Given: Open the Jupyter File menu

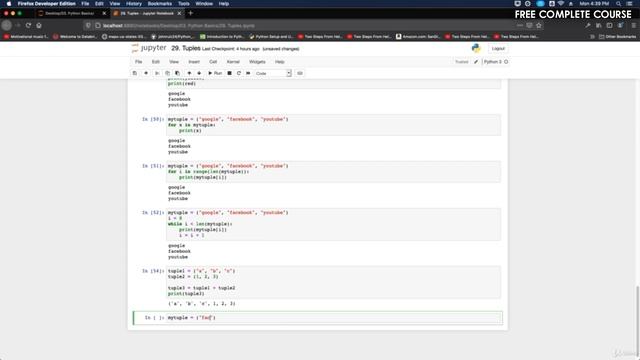Looking at the screenshot, I should 139,62.
